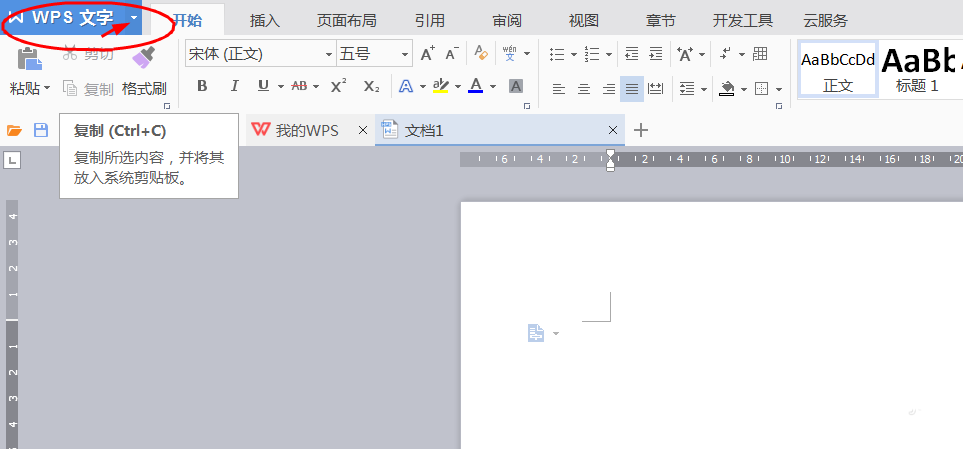Viewport: 963px width, 449px height.
Task: Set align left paragraph alignment
Action: [558, 90]
